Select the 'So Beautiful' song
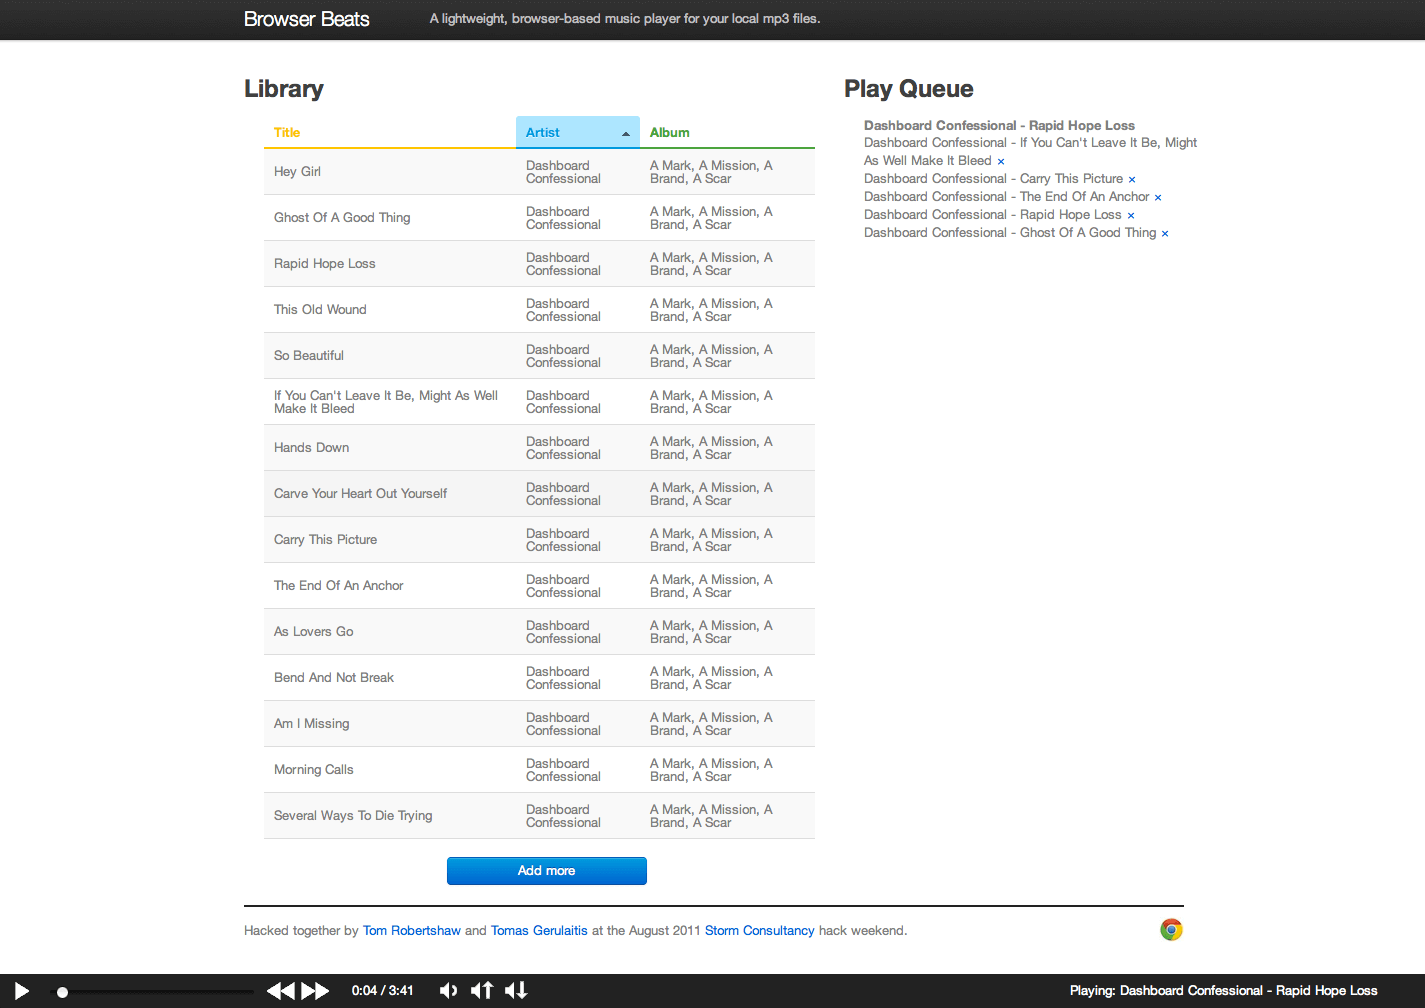The width and height of the screenshot is (1425, 1008). [x=309, y=356]
